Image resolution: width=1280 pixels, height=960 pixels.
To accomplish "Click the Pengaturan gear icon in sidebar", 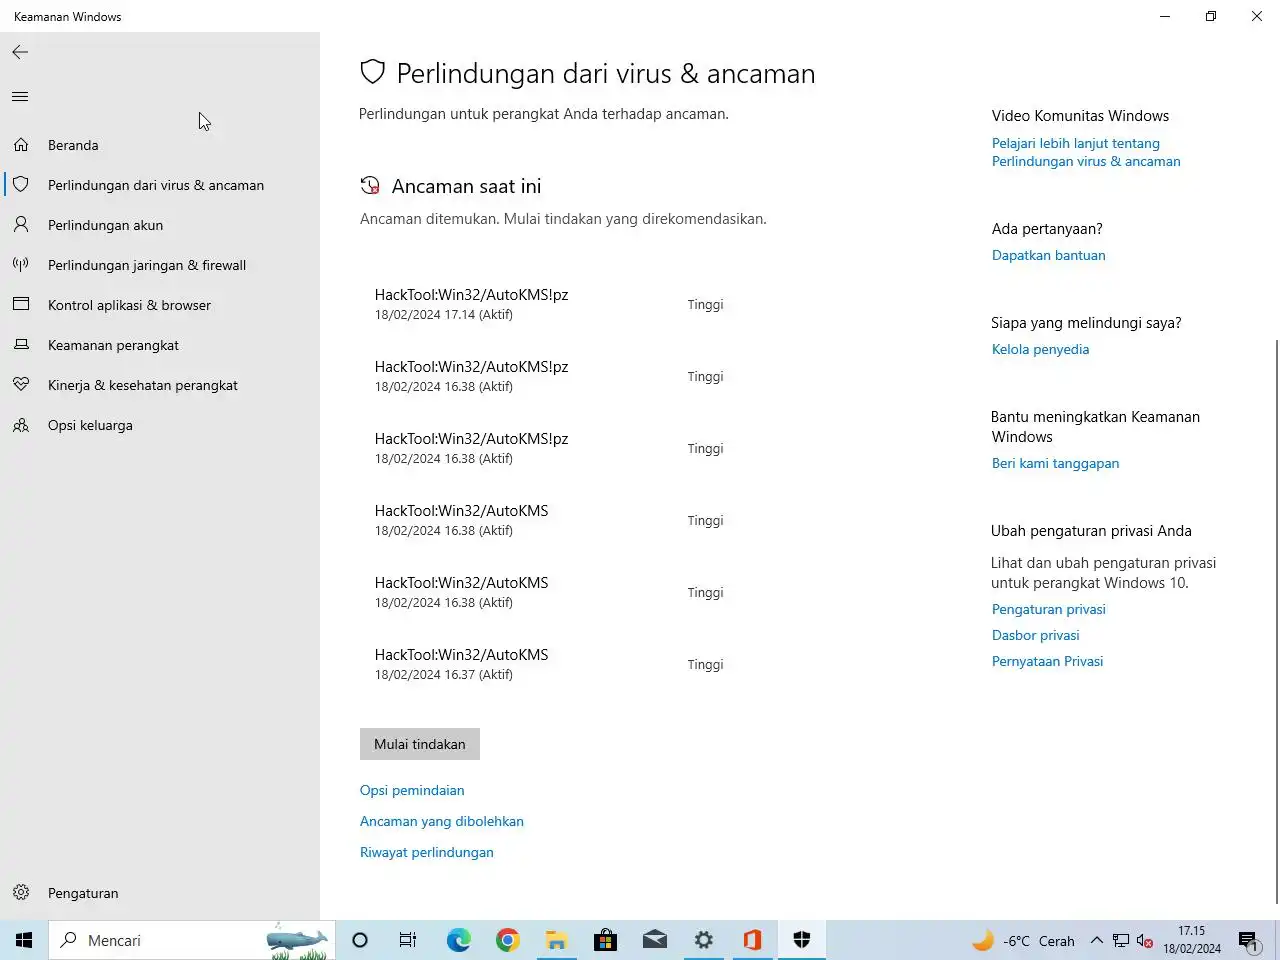I will point(21,893).
